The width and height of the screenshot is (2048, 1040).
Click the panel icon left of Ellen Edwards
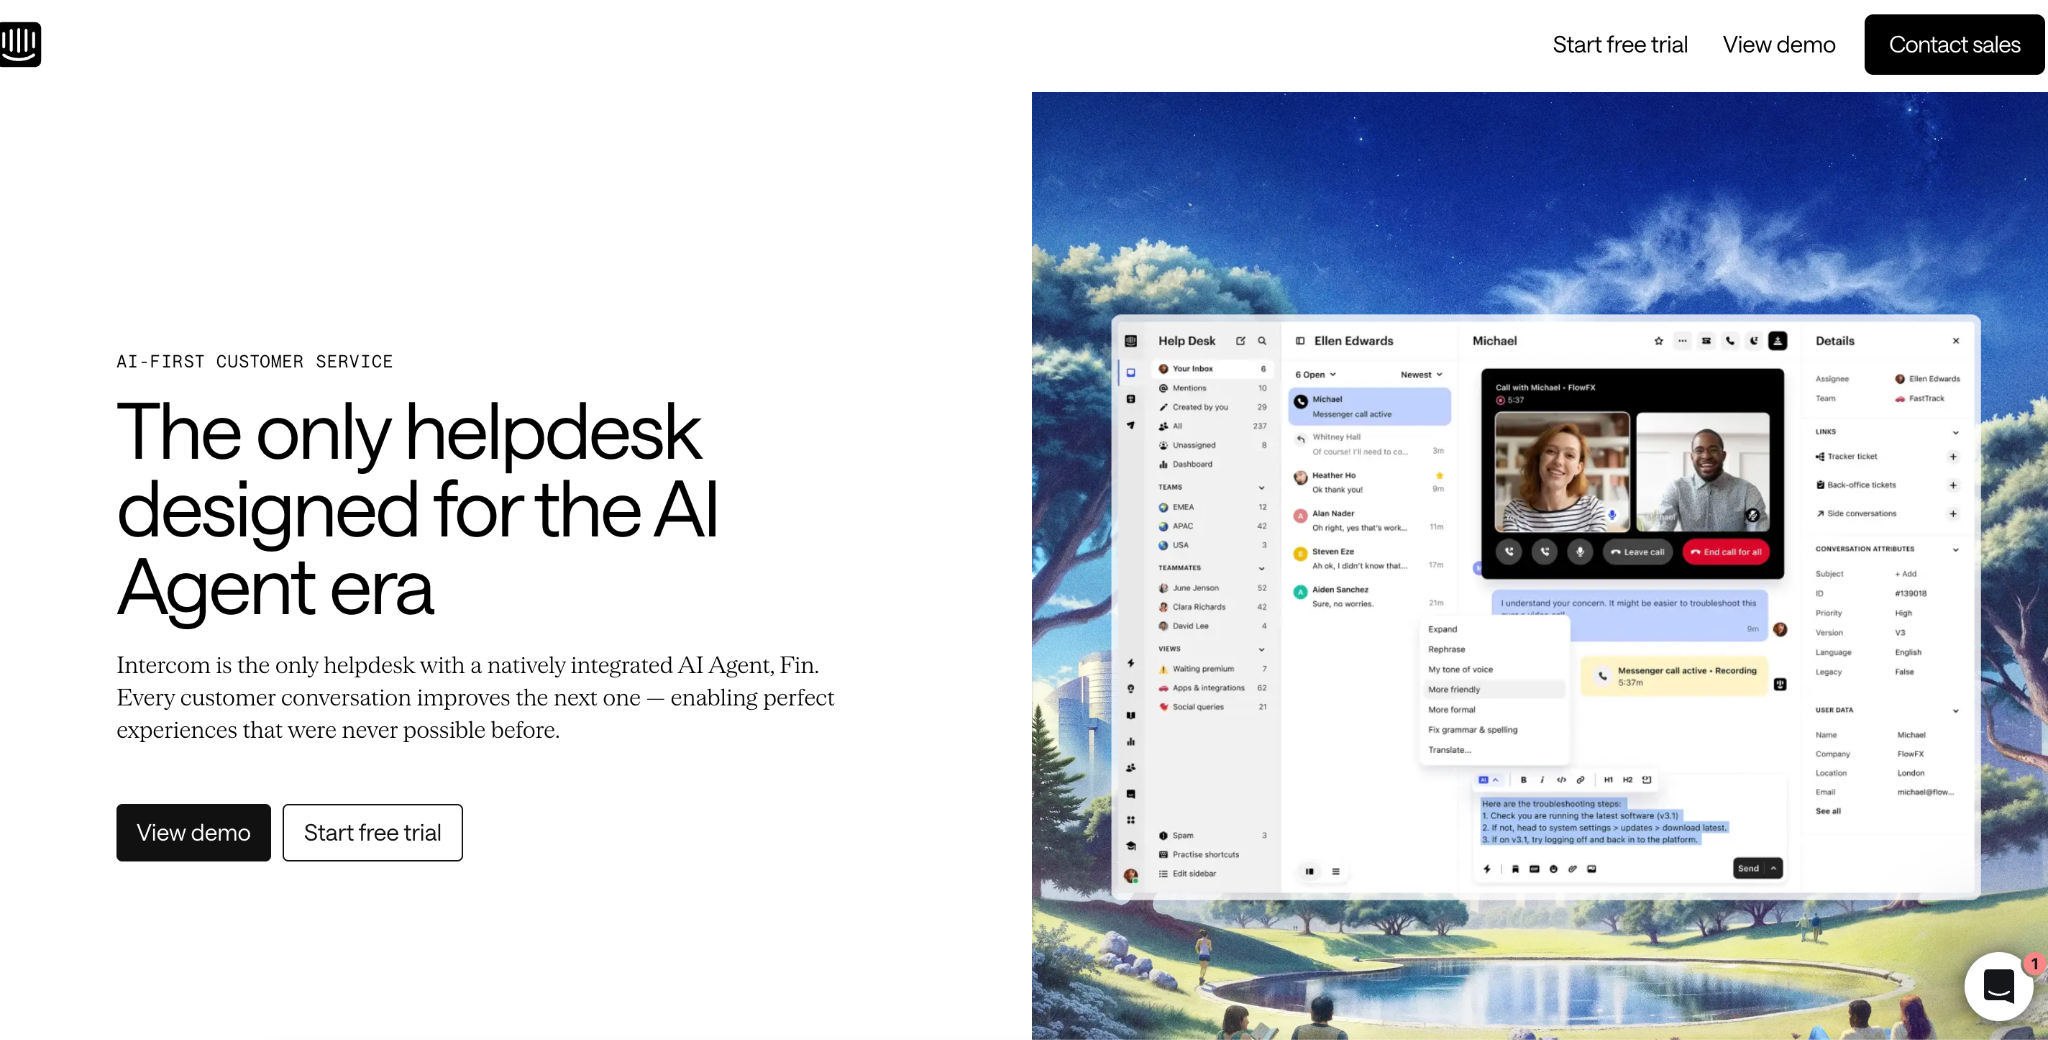[x=1300, y=341]
